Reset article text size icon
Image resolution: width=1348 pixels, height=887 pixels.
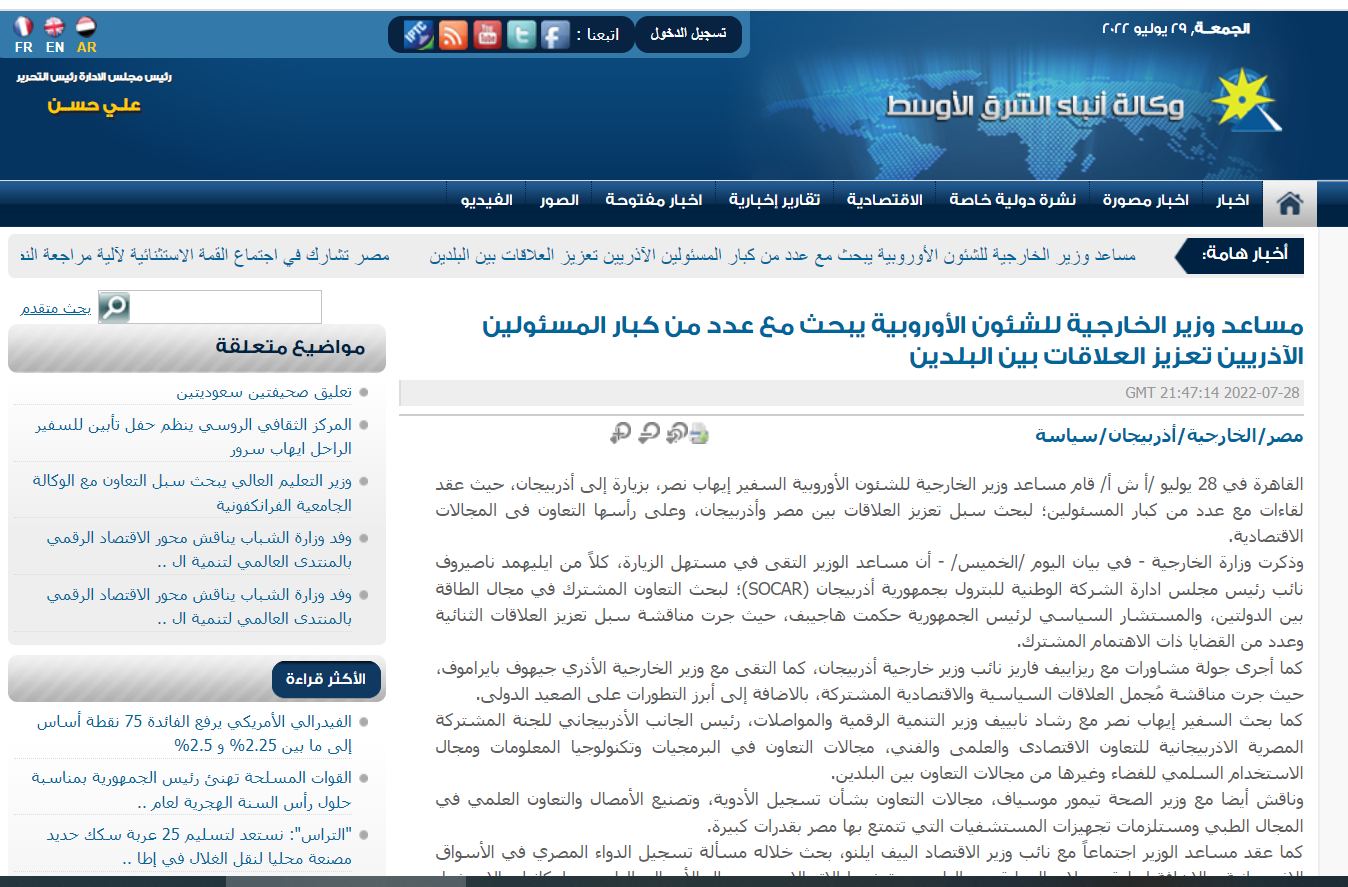(x=677, y=432)
